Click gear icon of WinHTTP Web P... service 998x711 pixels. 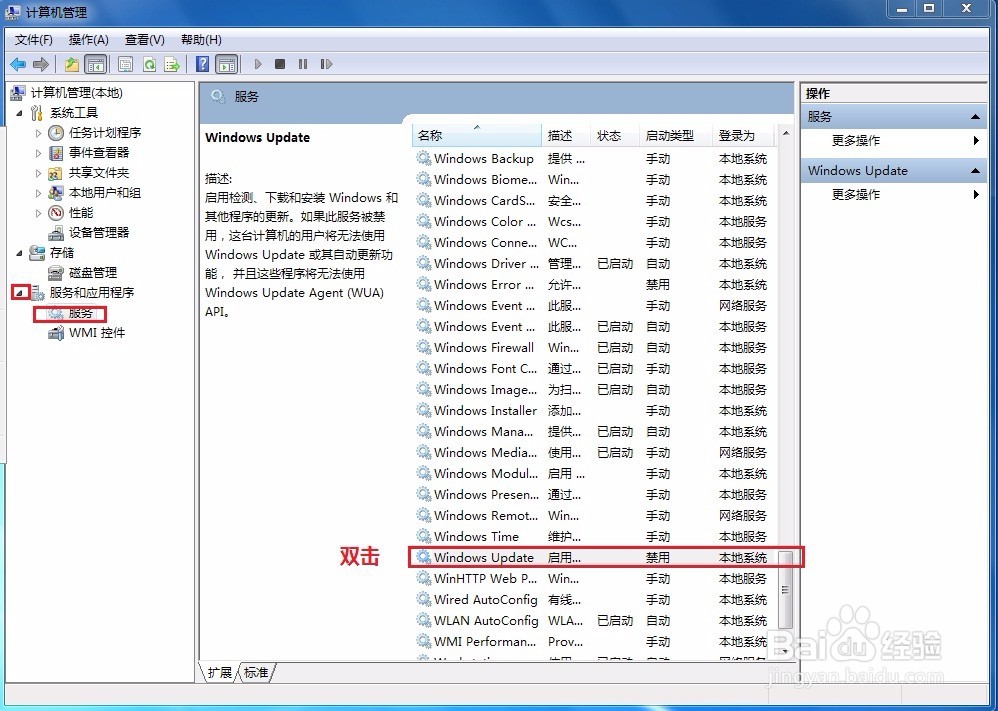pos(423,578)
